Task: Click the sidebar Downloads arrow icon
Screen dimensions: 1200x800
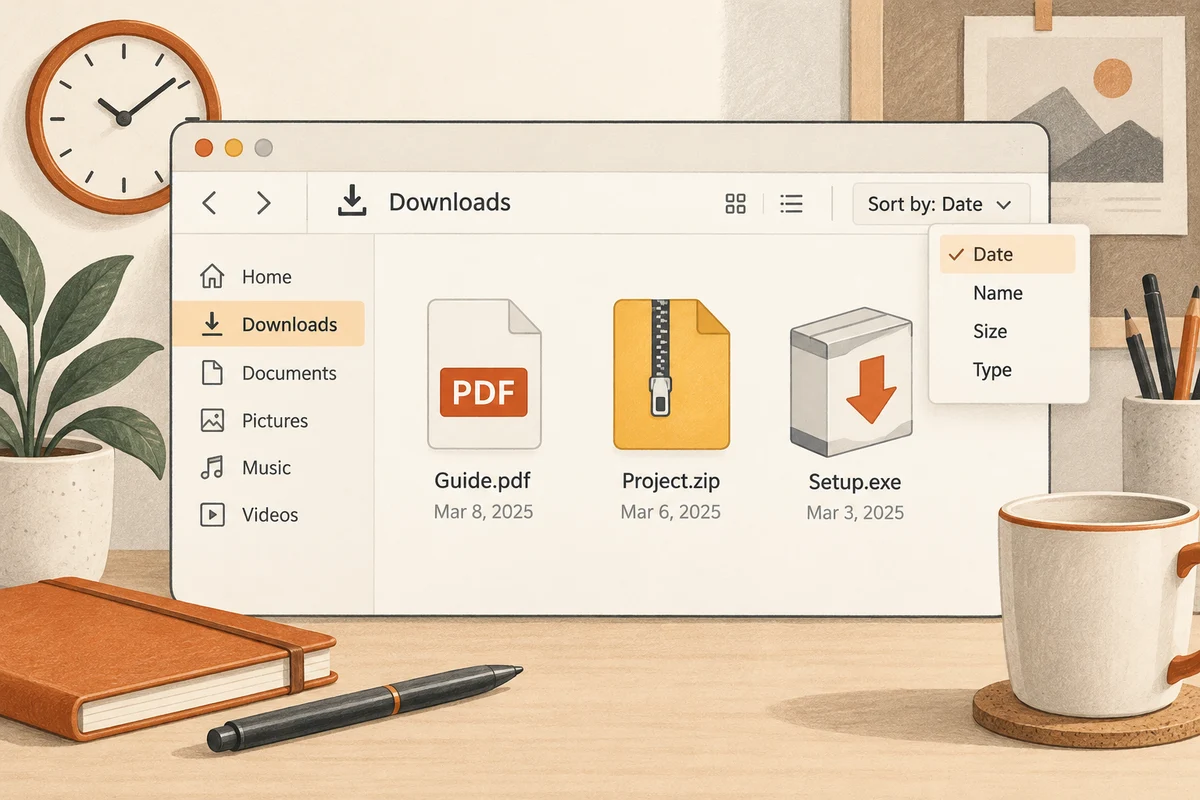Action: click(x=212, y=323)
